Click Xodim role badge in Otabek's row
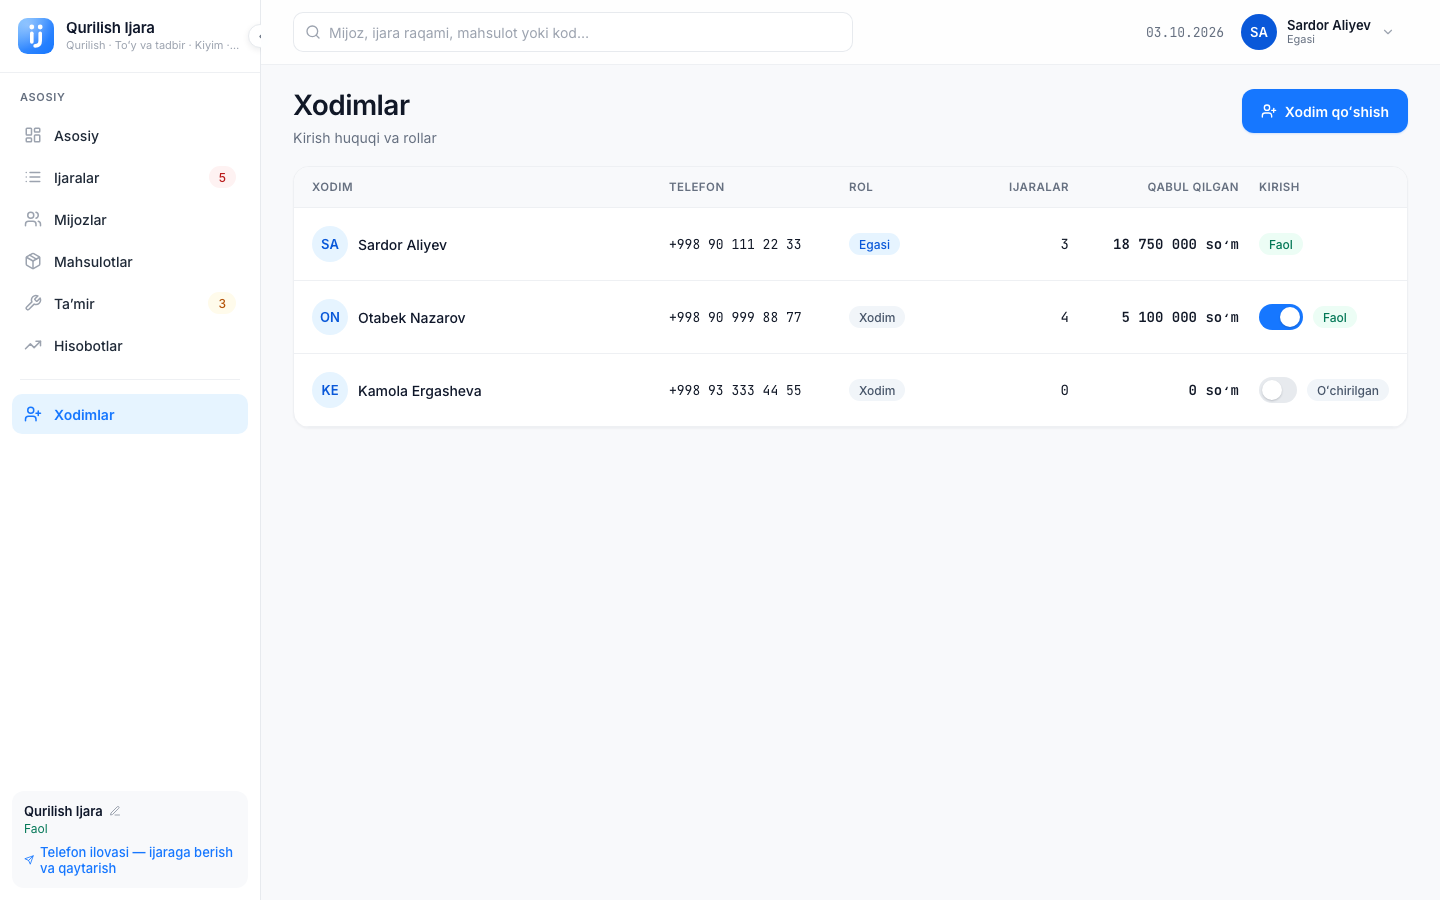Viewport: 1440px width, 900px height. tap(877, 317)
